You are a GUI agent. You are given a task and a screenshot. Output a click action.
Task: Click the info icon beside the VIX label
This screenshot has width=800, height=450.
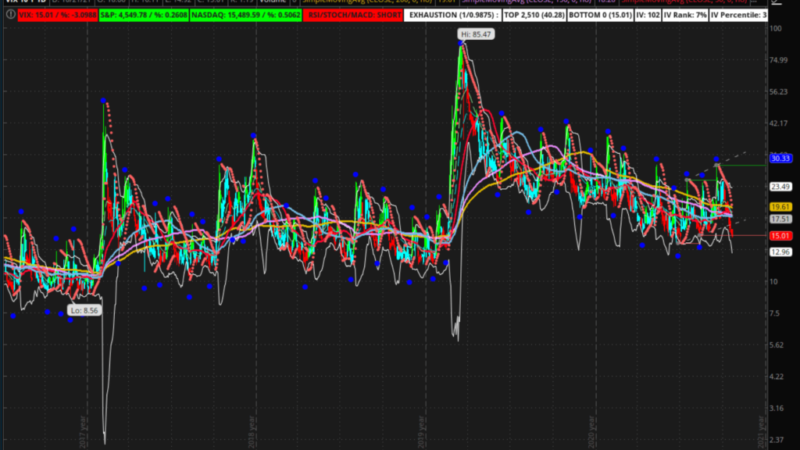pos(10,15)
